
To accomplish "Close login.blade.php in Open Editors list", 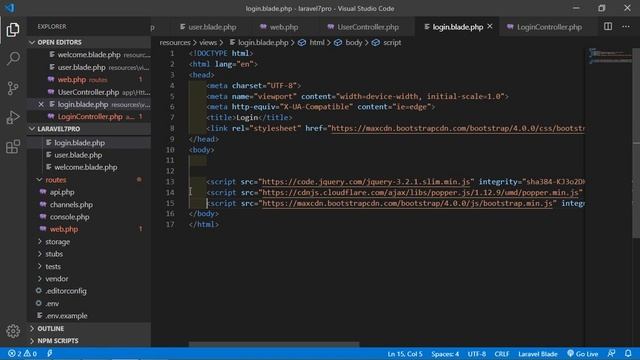I will tap(41, 104).
